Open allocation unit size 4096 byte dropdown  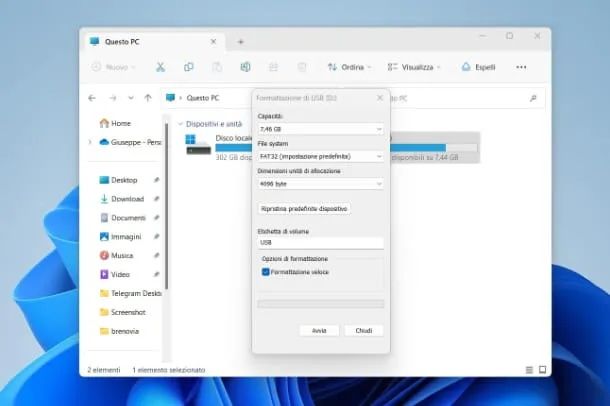(x=321, y=184)
